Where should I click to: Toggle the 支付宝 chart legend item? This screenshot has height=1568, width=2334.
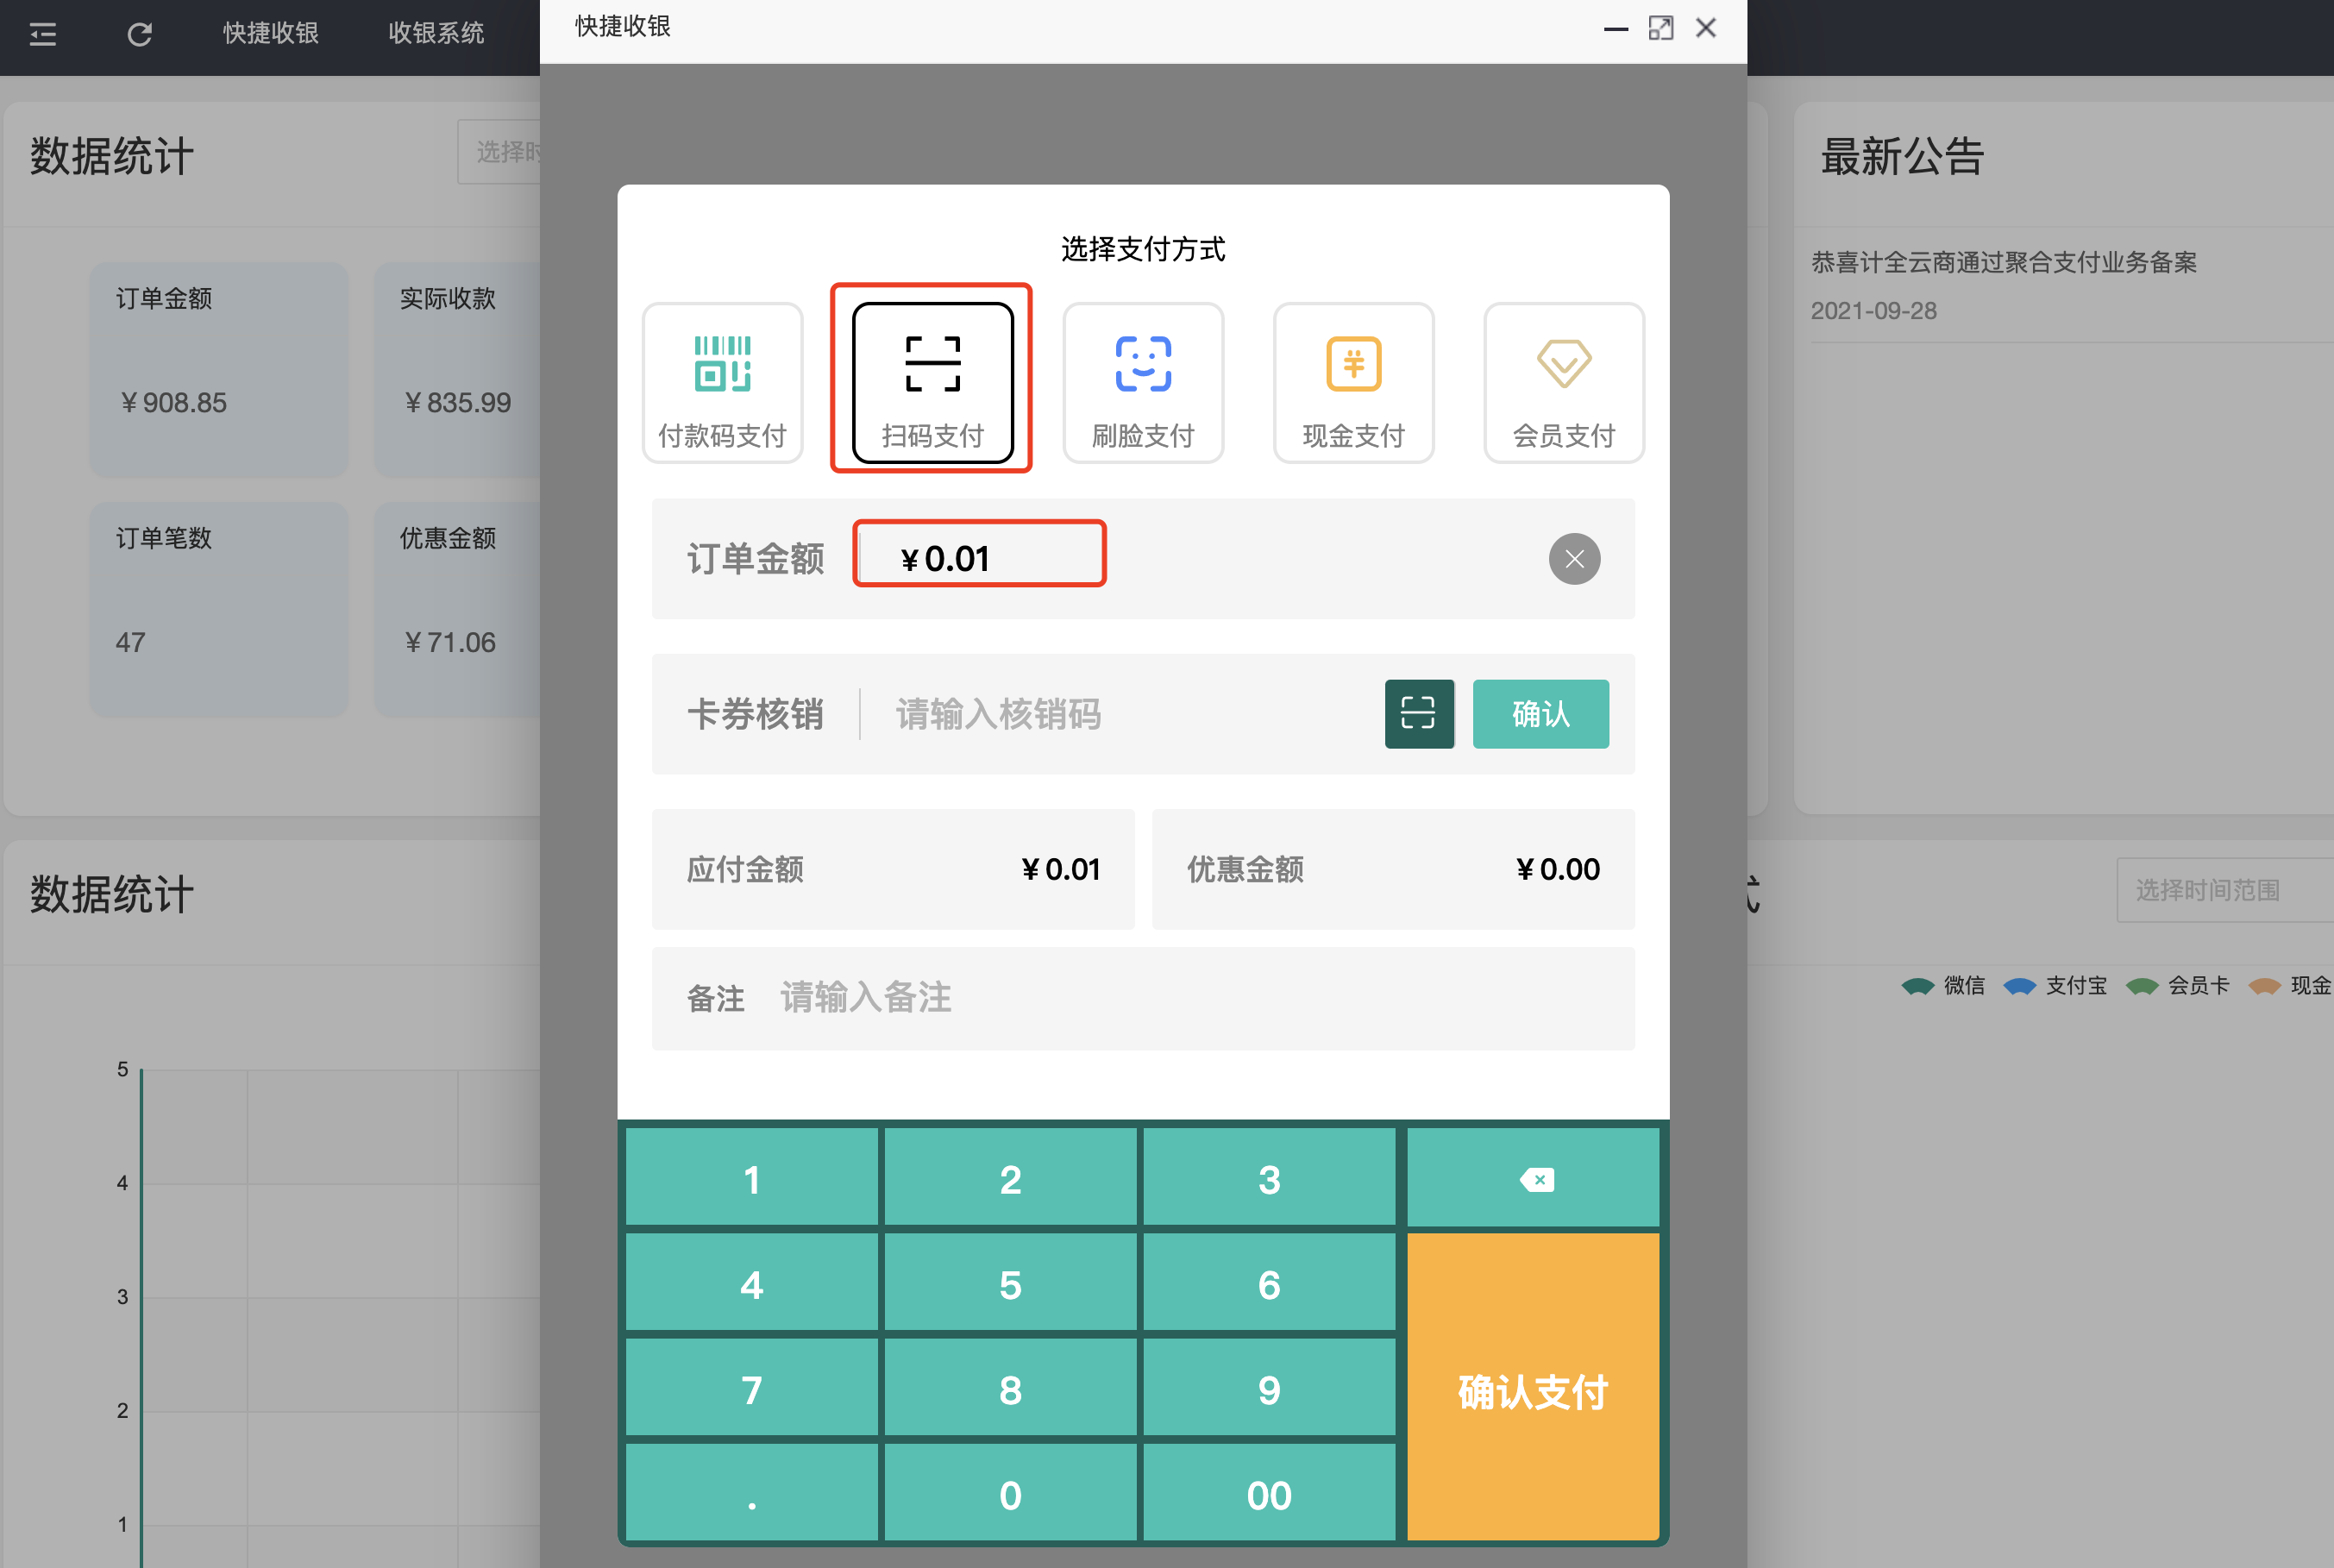pyautogui.click(x=2055, y=986)
